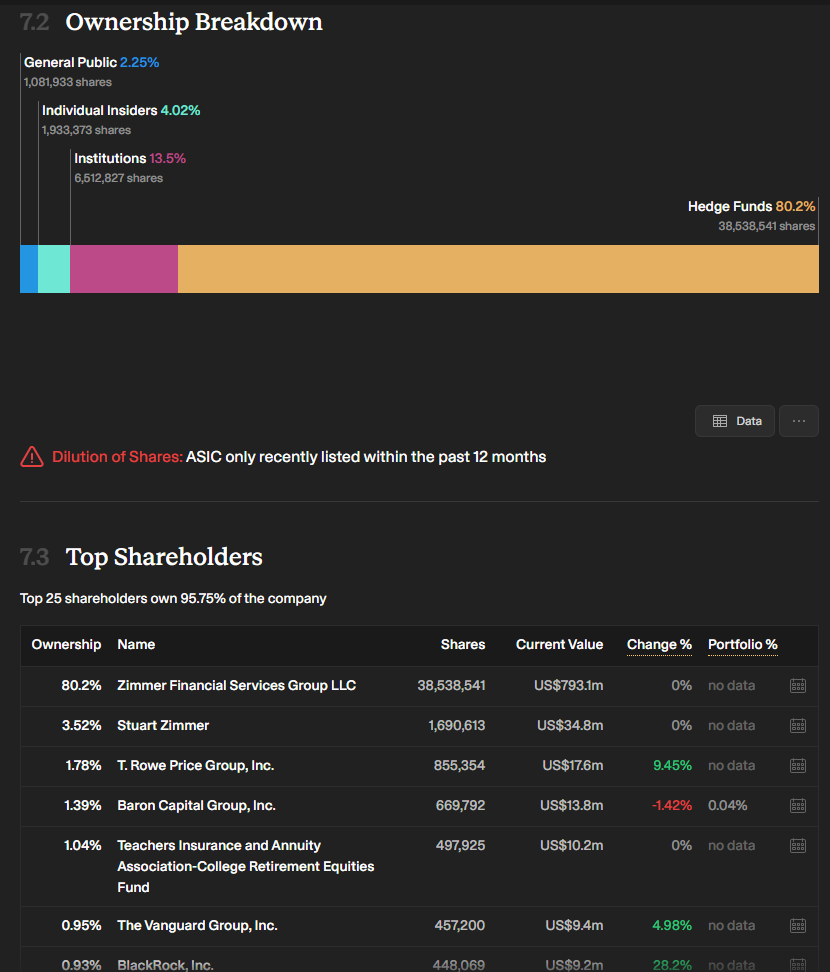Viewport: 830px width, 972px height.
Task: Click the Top 25 shareholders own 95.75% text
Action: (x=173, y=599)
